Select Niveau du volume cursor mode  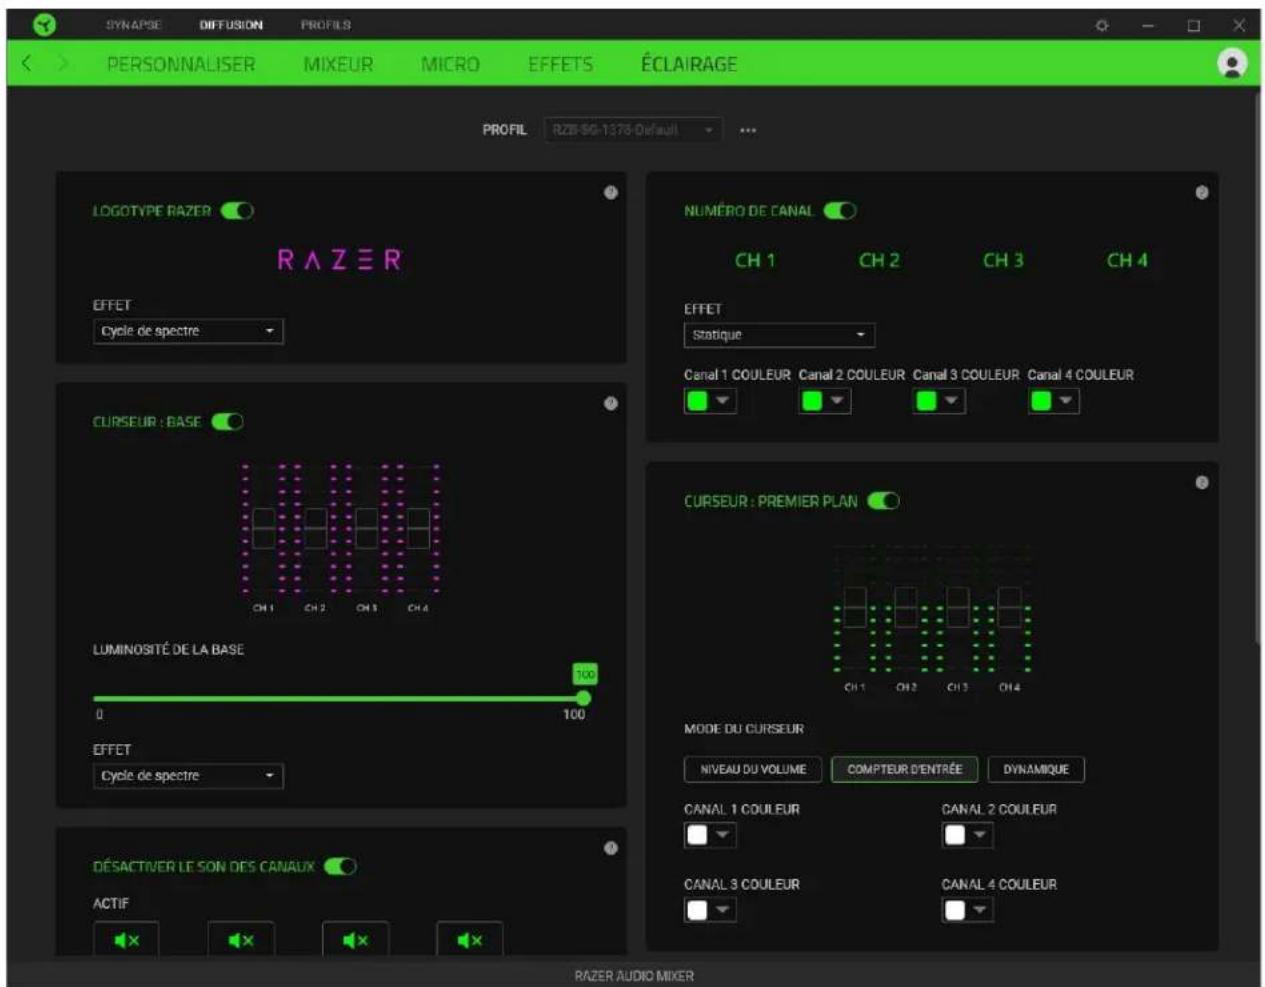(x=753, y=769)
